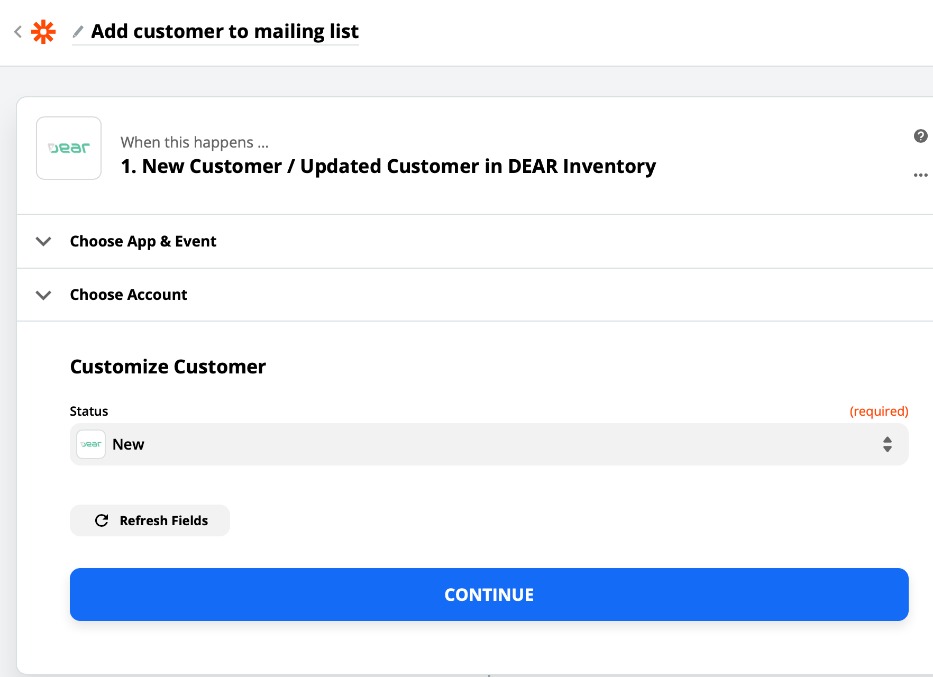933x677 pixels.
Task: Open help via the question mark icon
Action: click(x=920, y=137)
